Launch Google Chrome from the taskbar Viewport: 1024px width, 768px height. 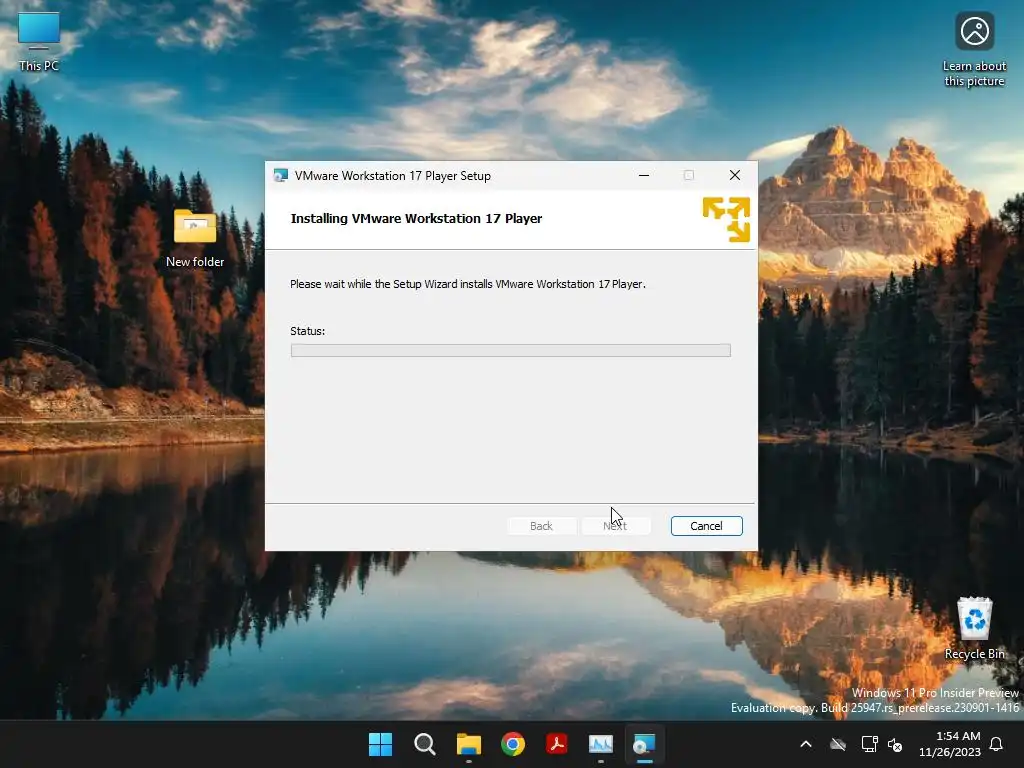(x=513, y=744)
